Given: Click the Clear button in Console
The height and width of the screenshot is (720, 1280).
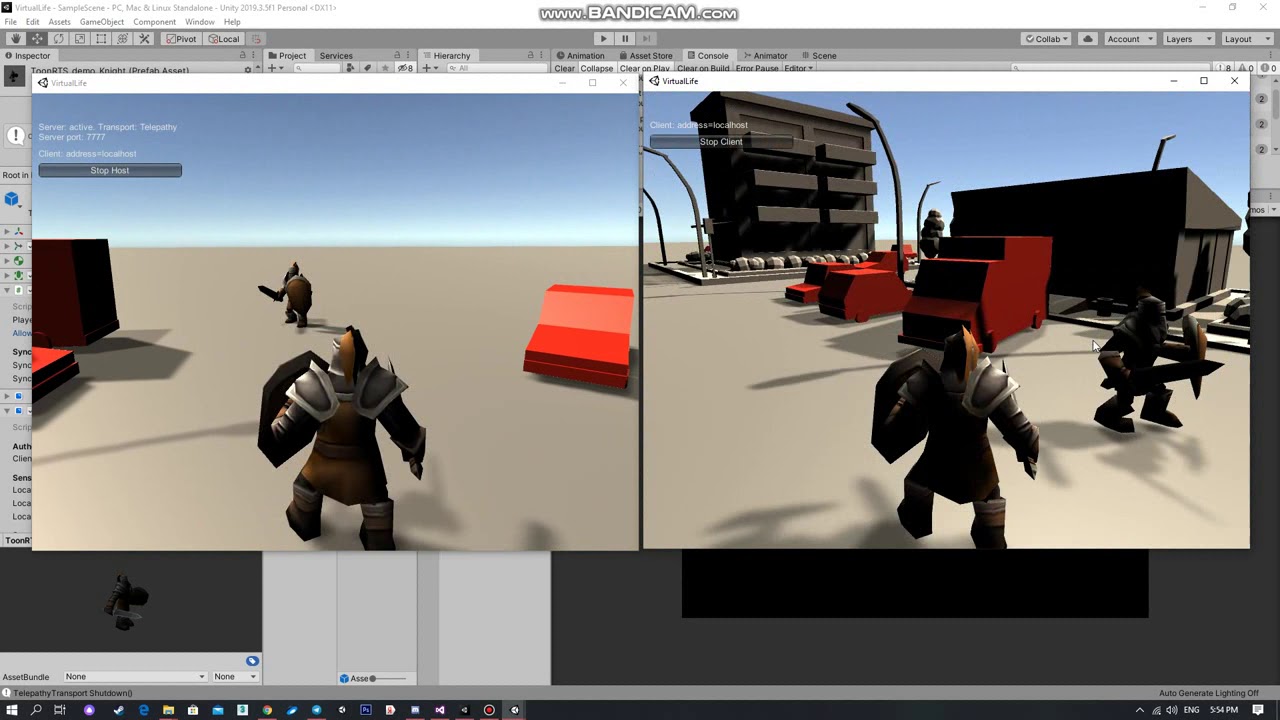Looking at the screenshot, I should click(x=565, y=68).
